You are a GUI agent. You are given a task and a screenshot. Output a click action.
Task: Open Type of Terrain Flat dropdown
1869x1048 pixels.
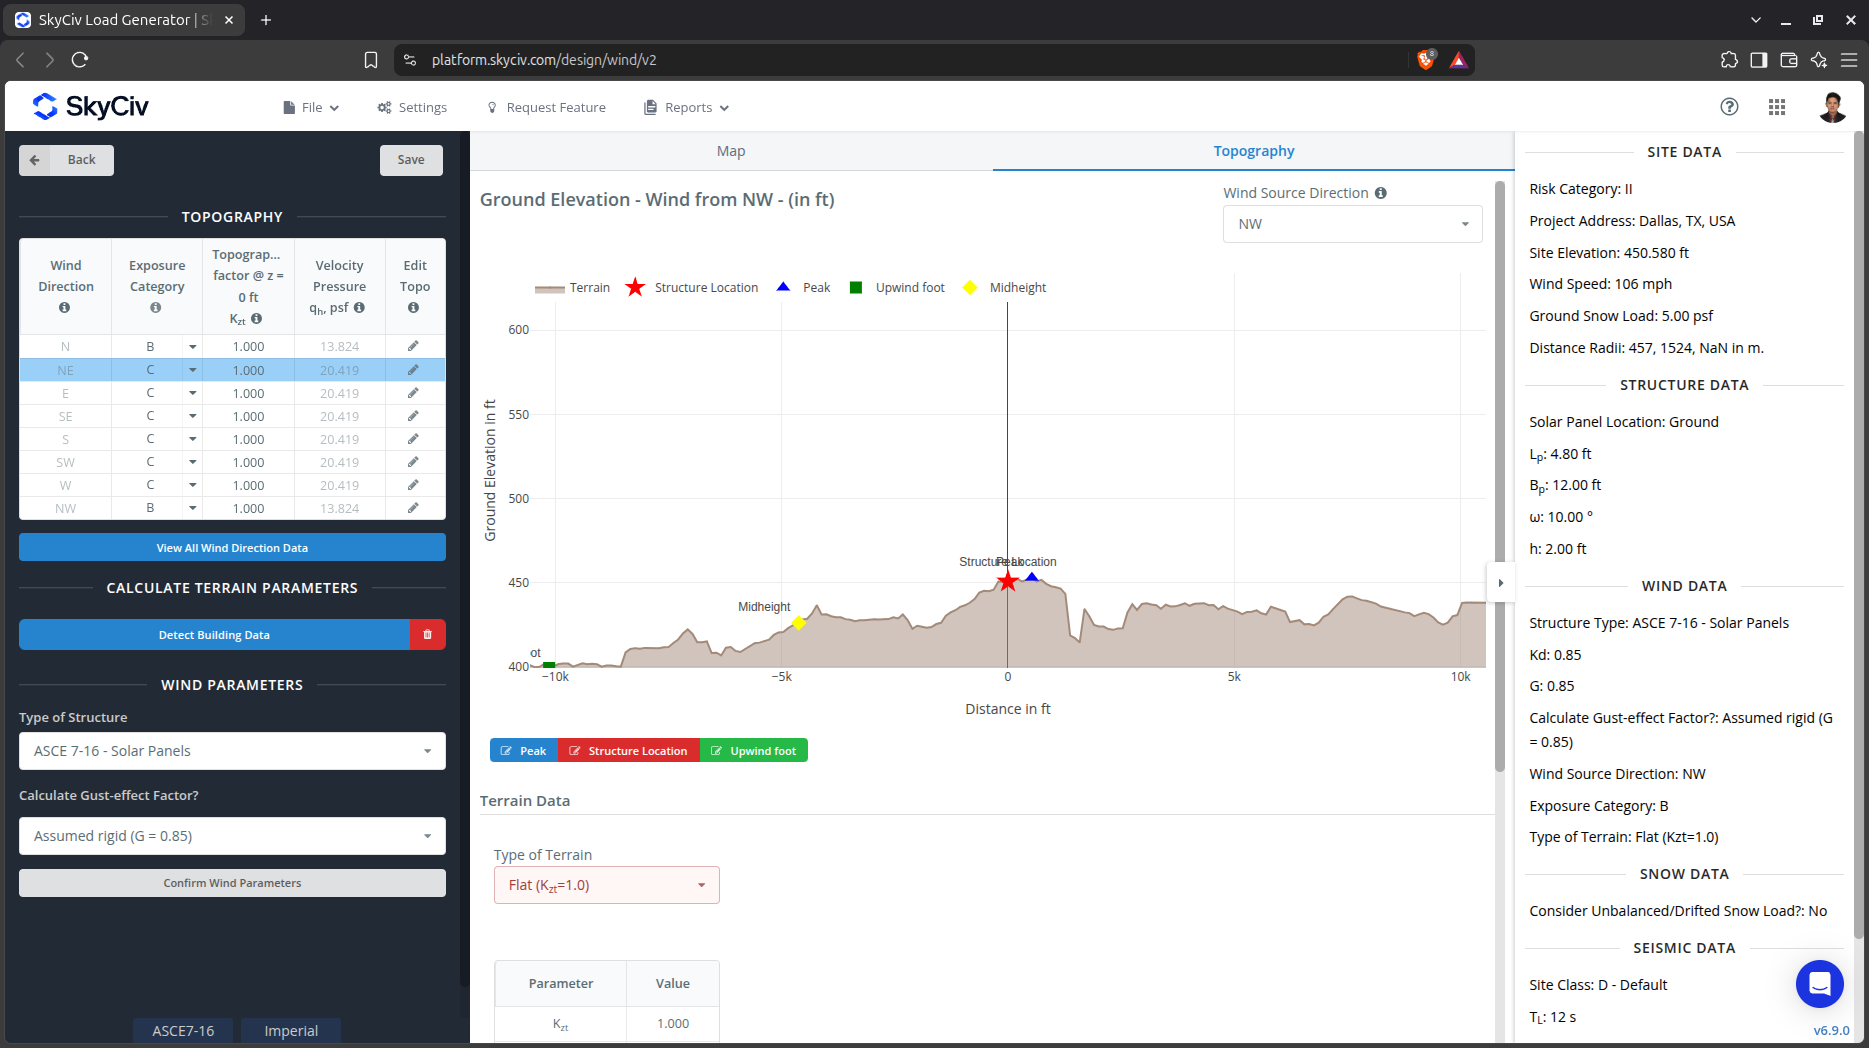tap(606, 885)
